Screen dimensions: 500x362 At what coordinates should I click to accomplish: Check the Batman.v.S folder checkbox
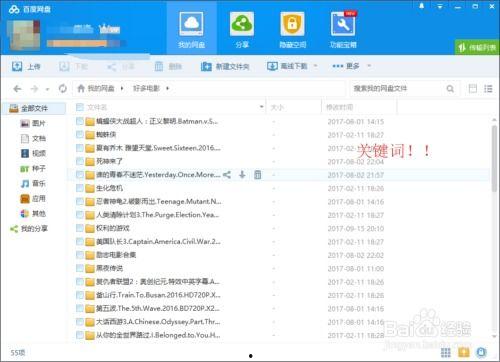coord(80,121)
